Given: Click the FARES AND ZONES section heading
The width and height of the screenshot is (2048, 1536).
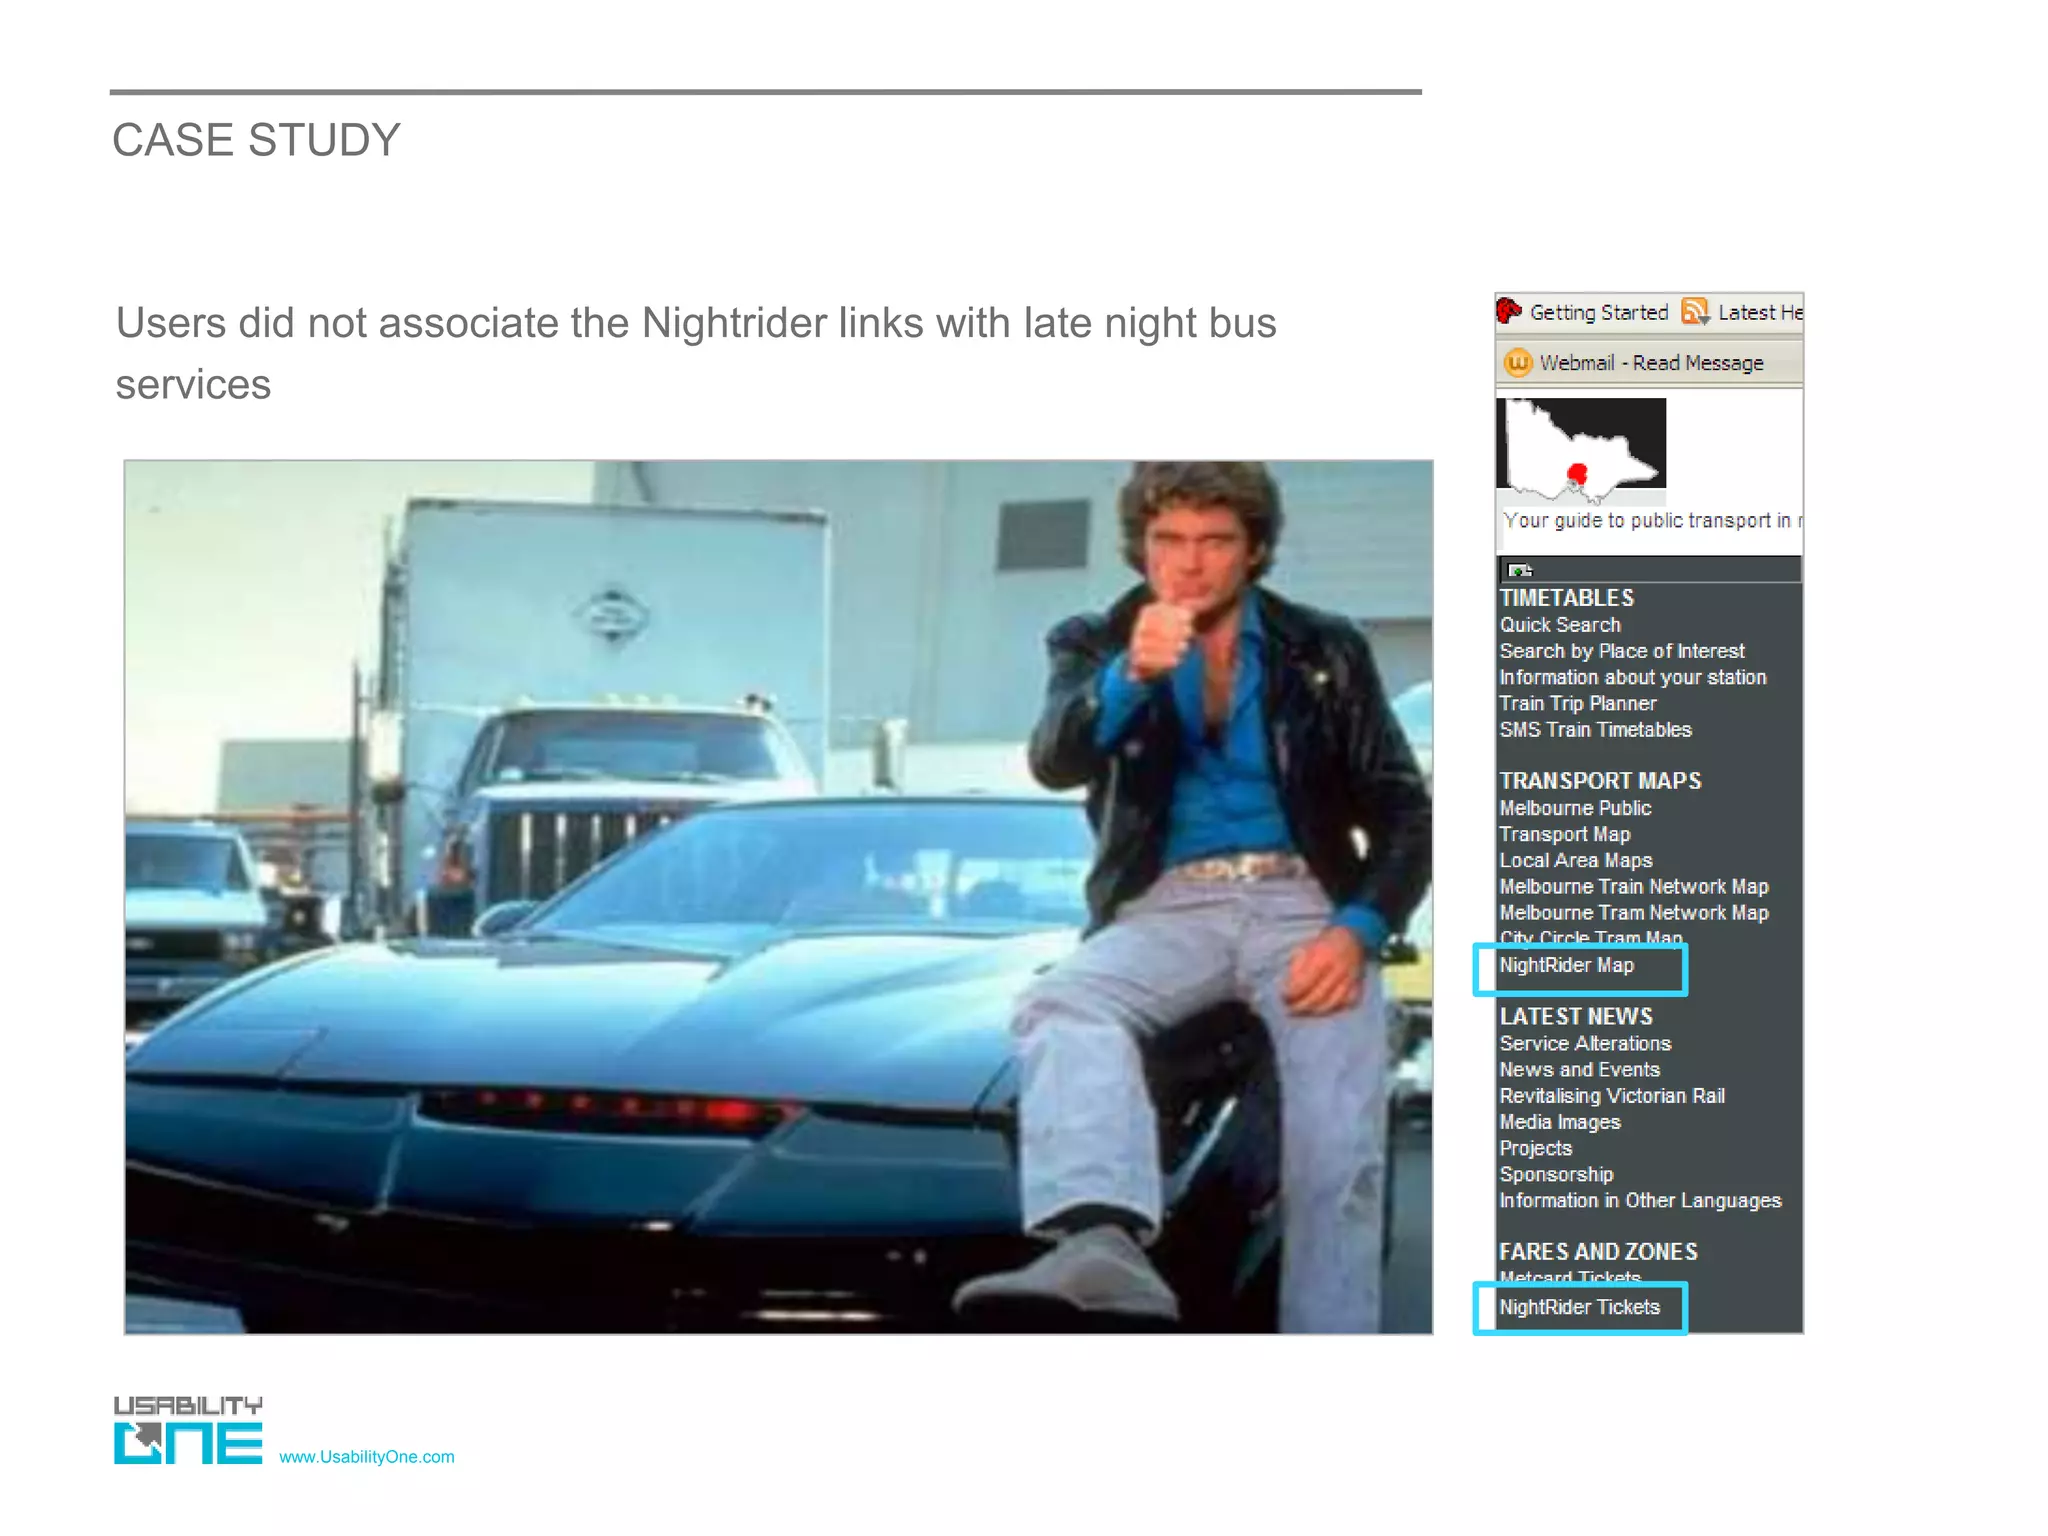Looking at the screenshot, I should point(1598,1252).
